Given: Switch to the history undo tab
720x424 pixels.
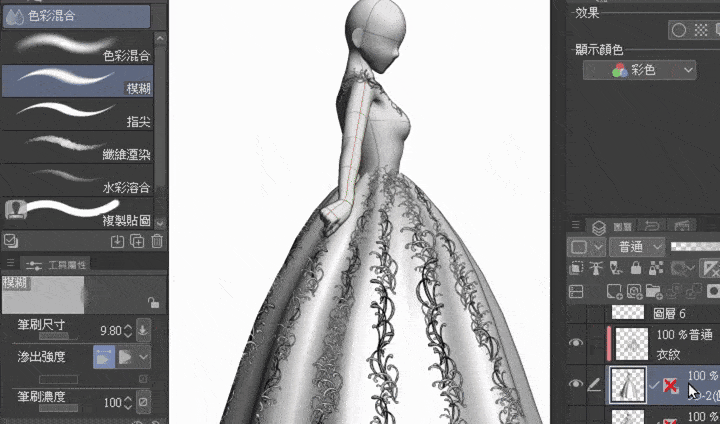Looking at the screenshot, I should pos(652,225).
